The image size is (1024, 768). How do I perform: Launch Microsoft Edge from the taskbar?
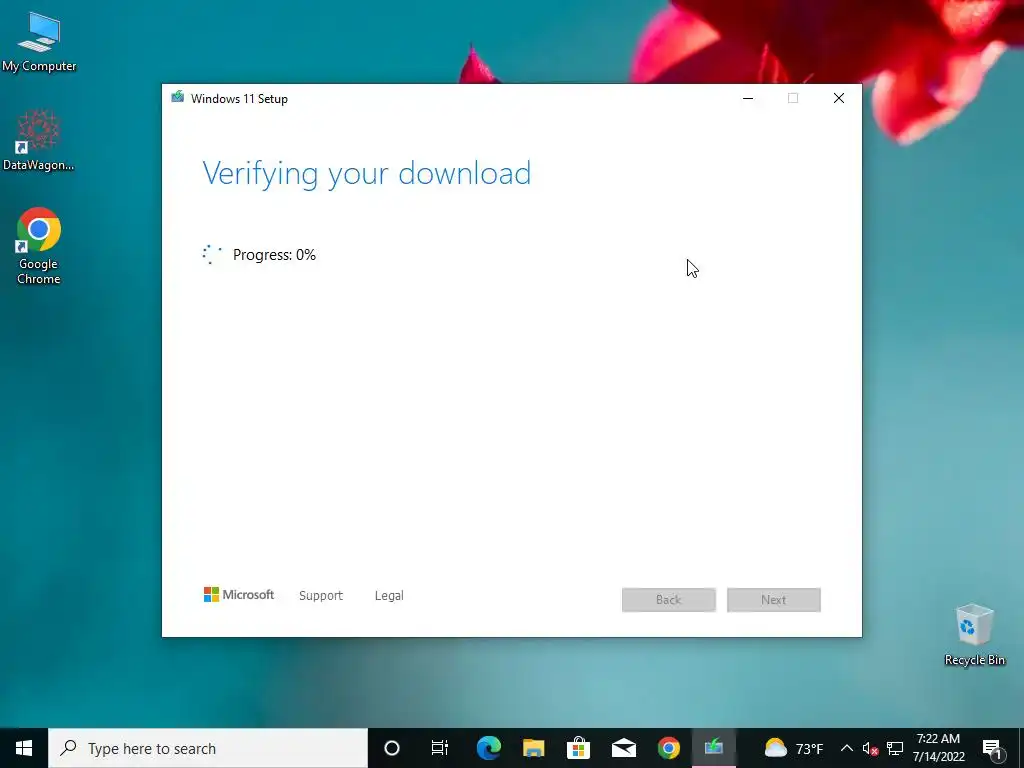tap(488, 748)
